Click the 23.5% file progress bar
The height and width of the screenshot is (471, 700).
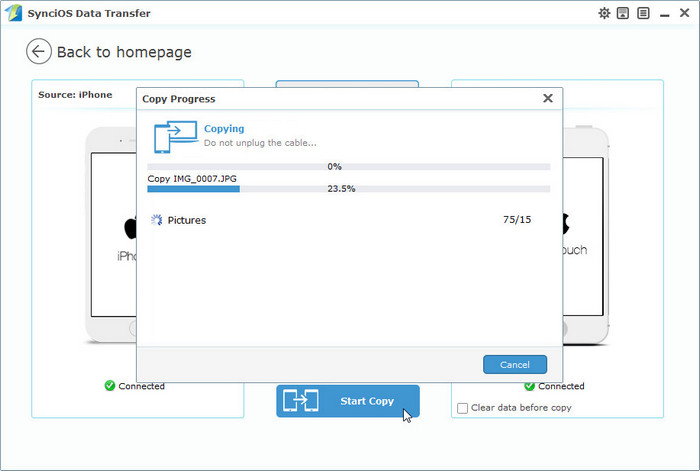coord(349,189)
